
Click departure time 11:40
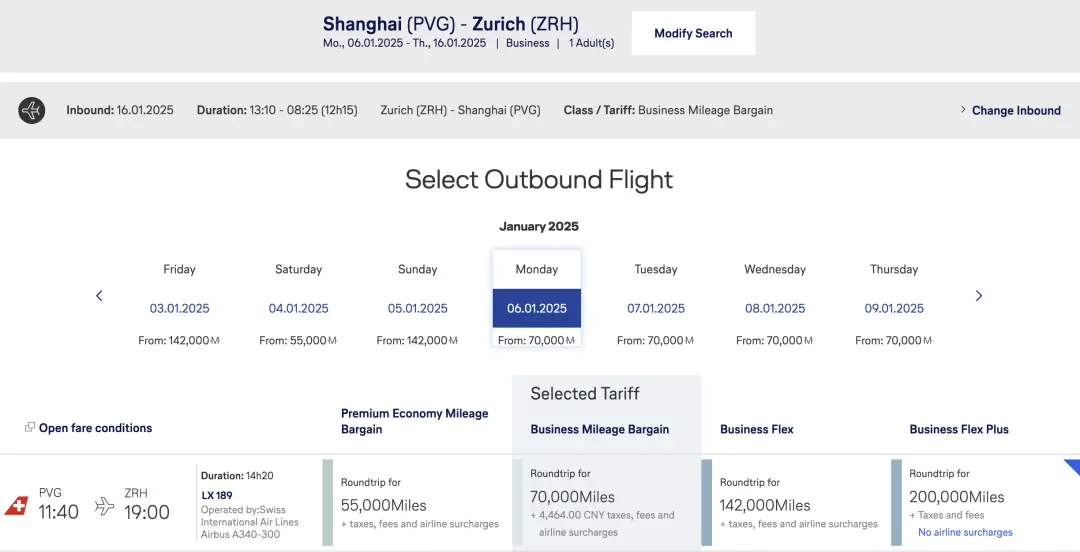[x=58, y=512]
